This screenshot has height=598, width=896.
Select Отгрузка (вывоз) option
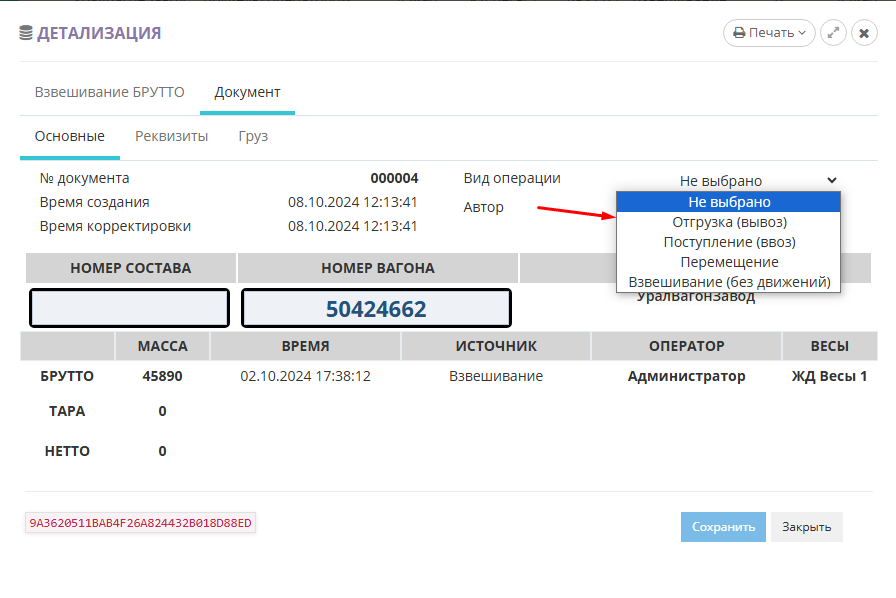(x=729, y=222)
